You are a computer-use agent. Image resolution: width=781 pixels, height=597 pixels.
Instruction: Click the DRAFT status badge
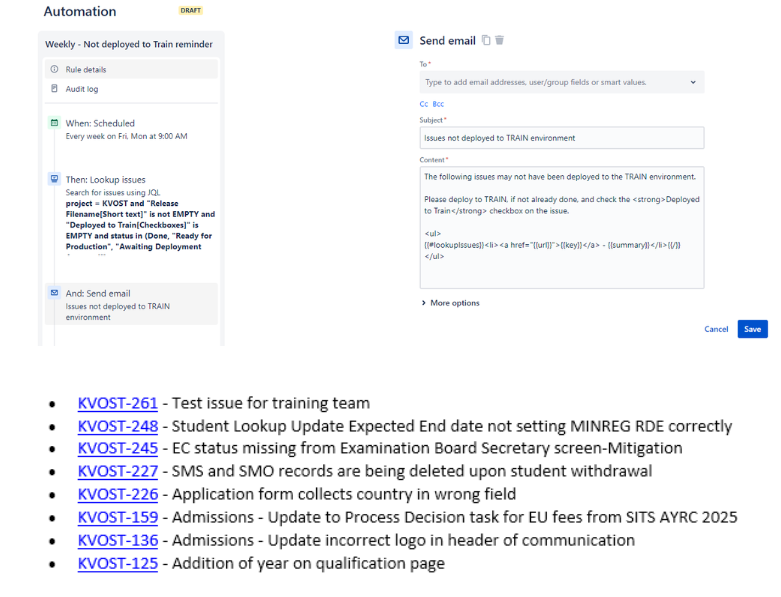191,10
